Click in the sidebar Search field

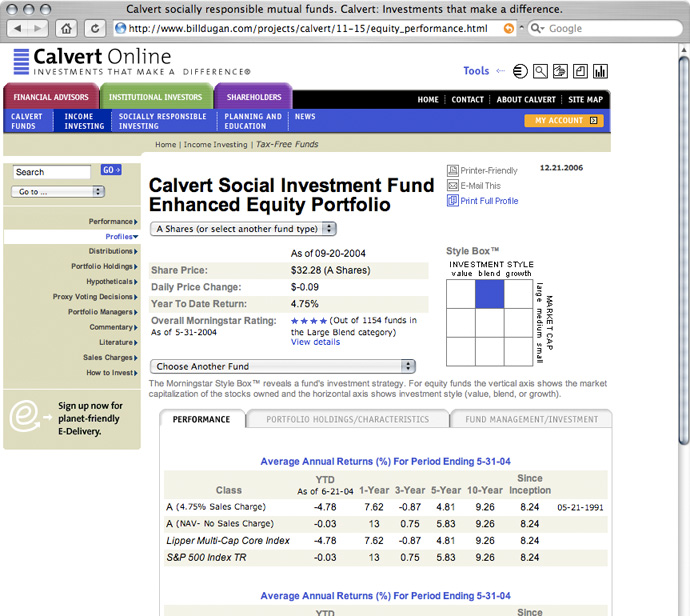pos(52,172)
